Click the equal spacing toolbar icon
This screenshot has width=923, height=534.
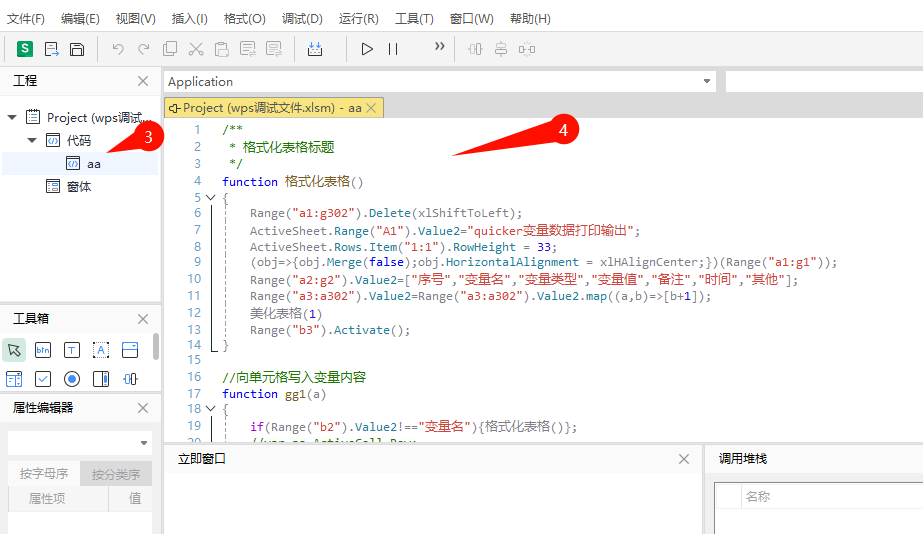[527, 49]
